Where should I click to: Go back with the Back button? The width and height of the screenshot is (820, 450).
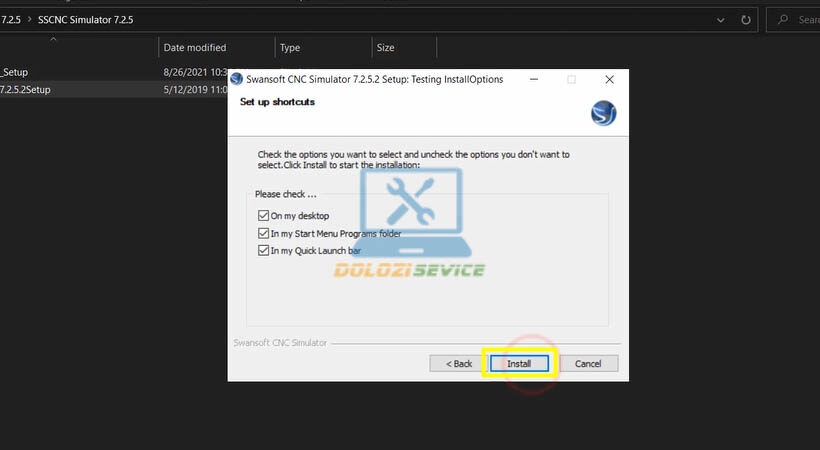(x=459, y=364)
